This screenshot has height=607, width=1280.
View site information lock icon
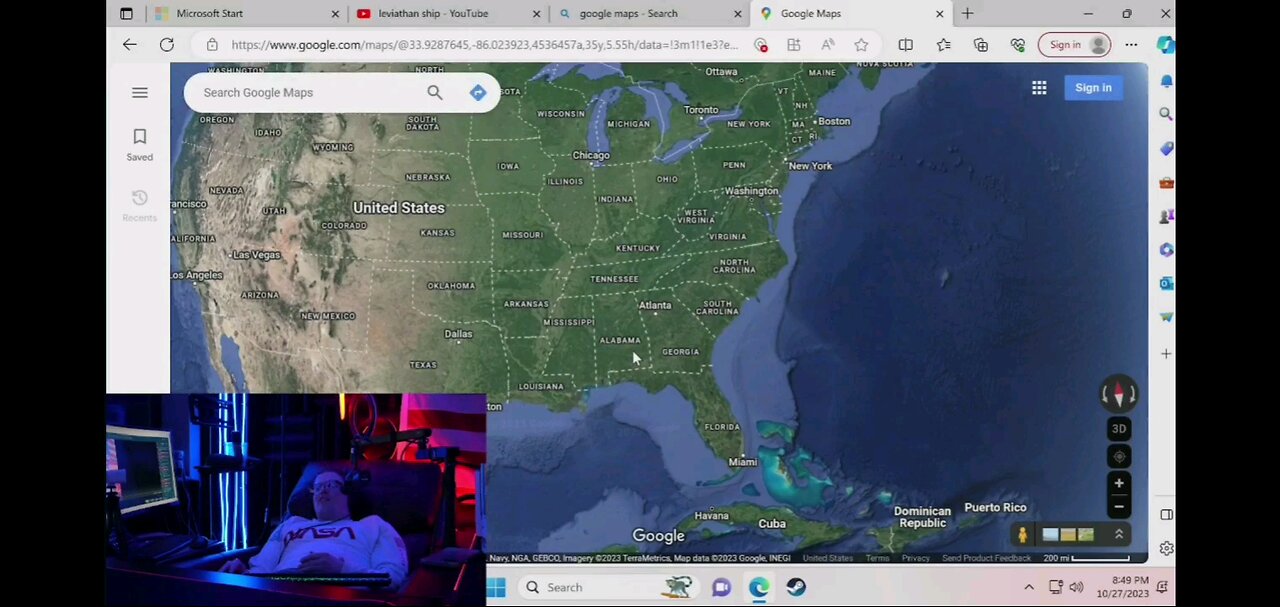(212, 45)
